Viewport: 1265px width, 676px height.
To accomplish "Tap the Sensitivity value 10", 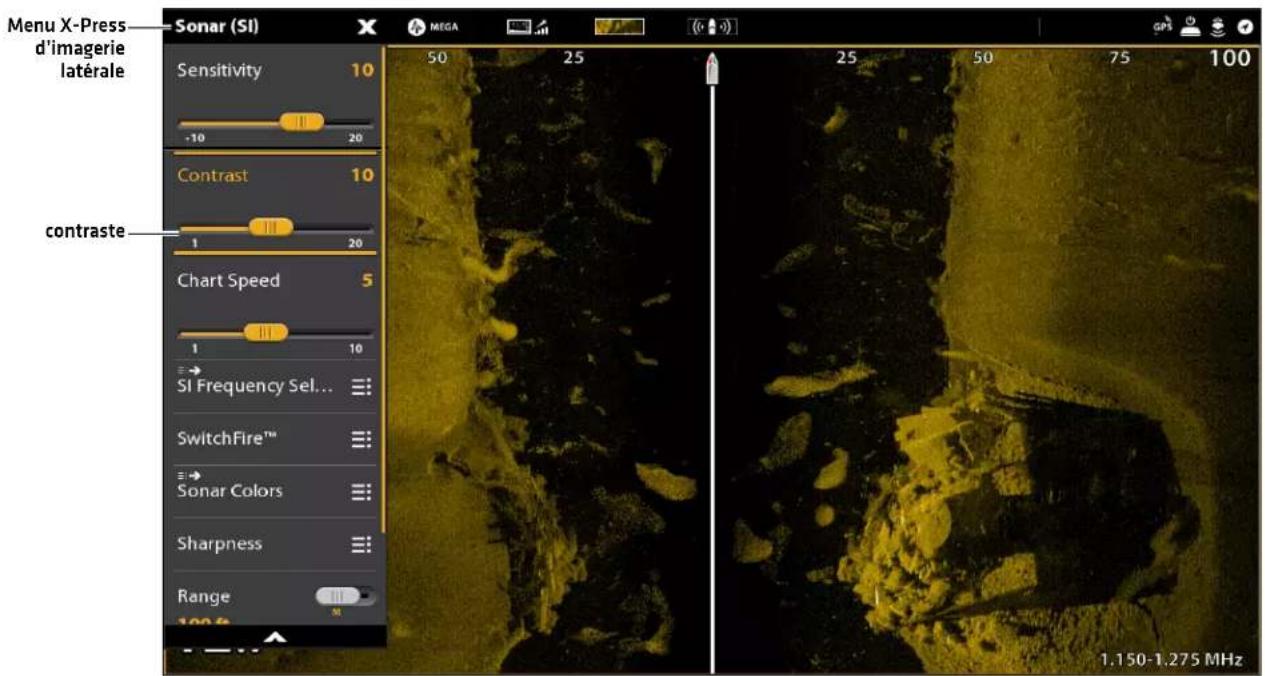I will (x=361, y=70).
